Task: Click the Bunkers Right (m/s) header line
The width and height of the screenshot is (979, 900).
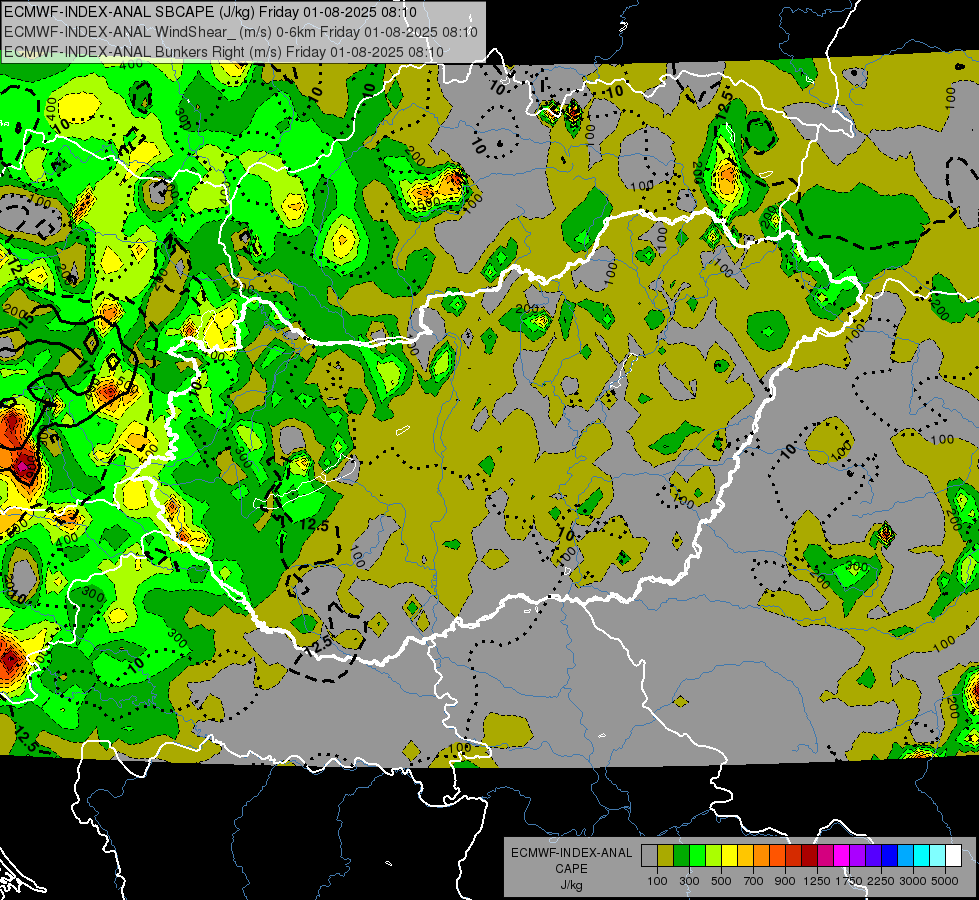Action: click(224, 52)
